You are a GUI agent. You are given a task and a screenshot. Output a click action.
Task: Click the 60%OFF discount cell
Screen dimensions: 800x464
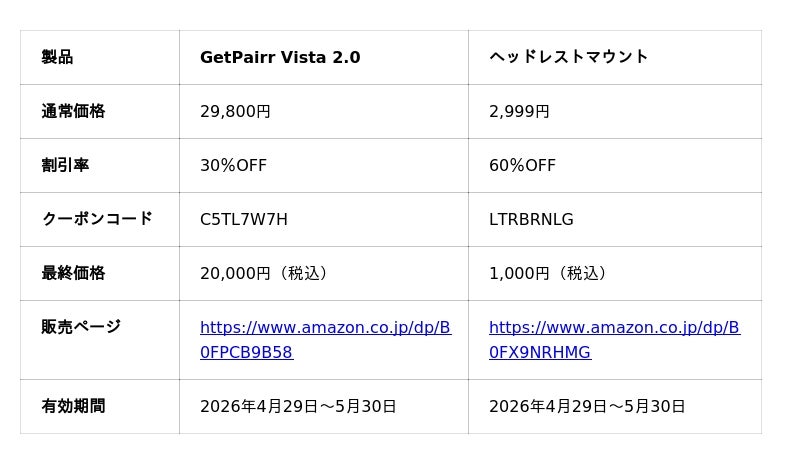pos(522,166)
